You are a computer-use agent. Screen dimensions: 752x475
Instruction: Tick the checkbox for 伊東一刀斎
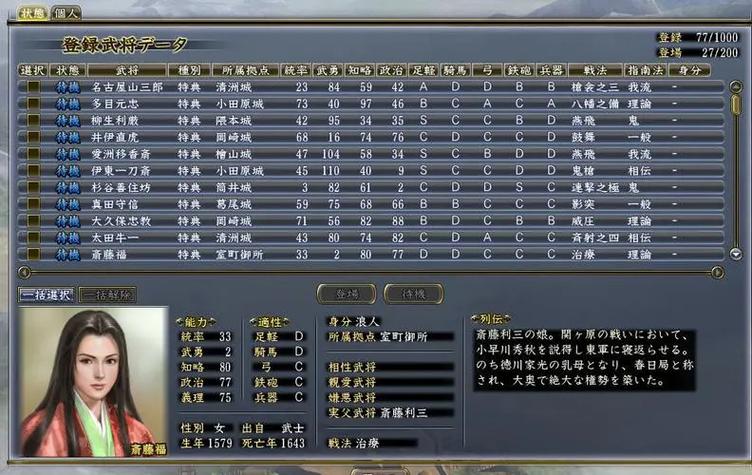[33, 171]
